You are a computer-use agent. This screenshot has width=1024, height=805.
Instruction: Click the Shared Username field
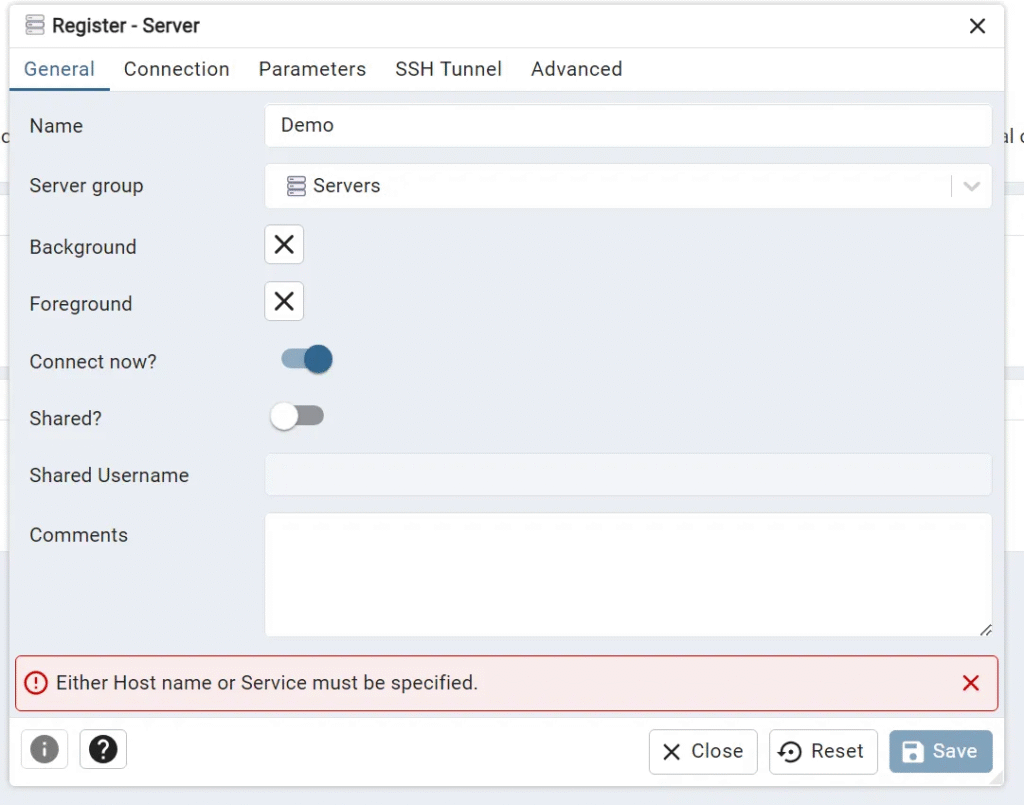628,475
